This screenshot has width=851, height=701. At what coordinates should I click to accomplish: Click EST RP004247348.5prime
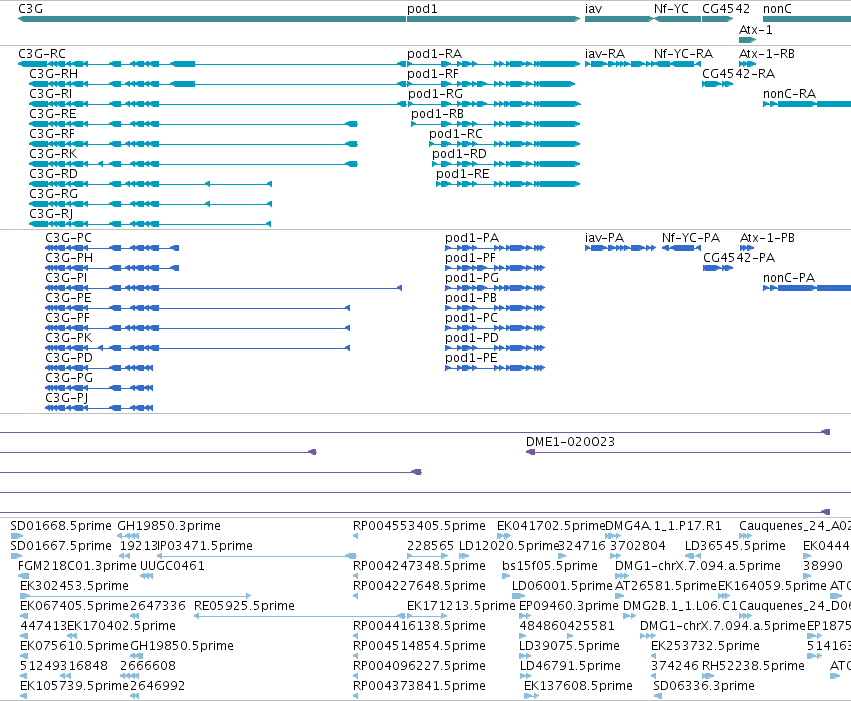click(355, 576)
